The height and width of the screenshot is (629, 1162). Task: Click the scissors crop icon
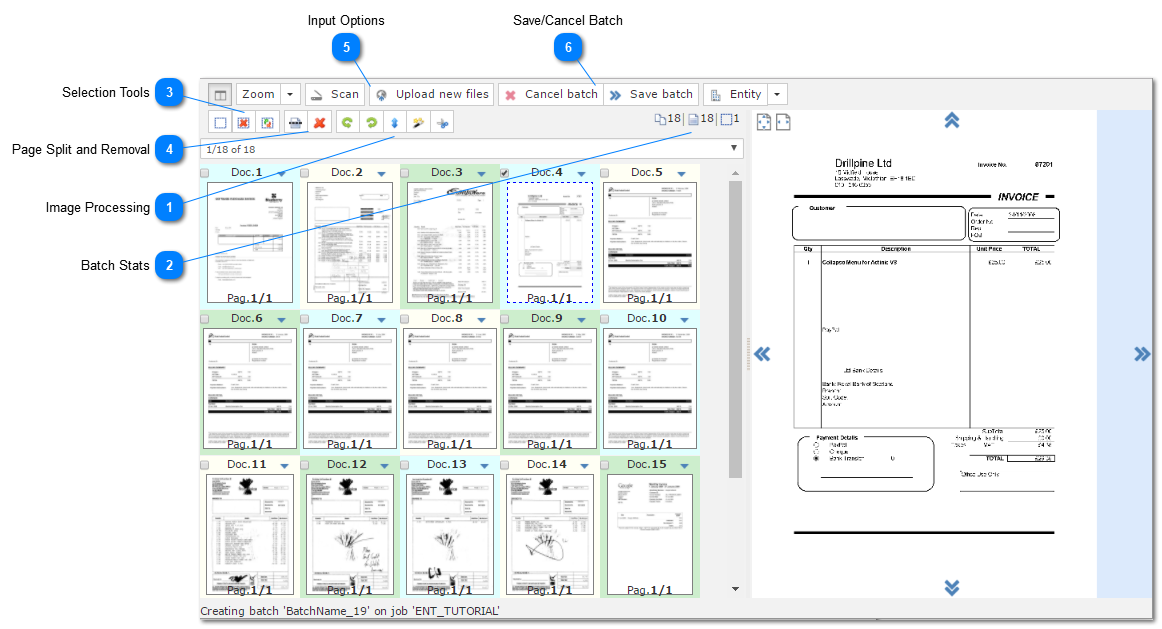tap(442, 123)
